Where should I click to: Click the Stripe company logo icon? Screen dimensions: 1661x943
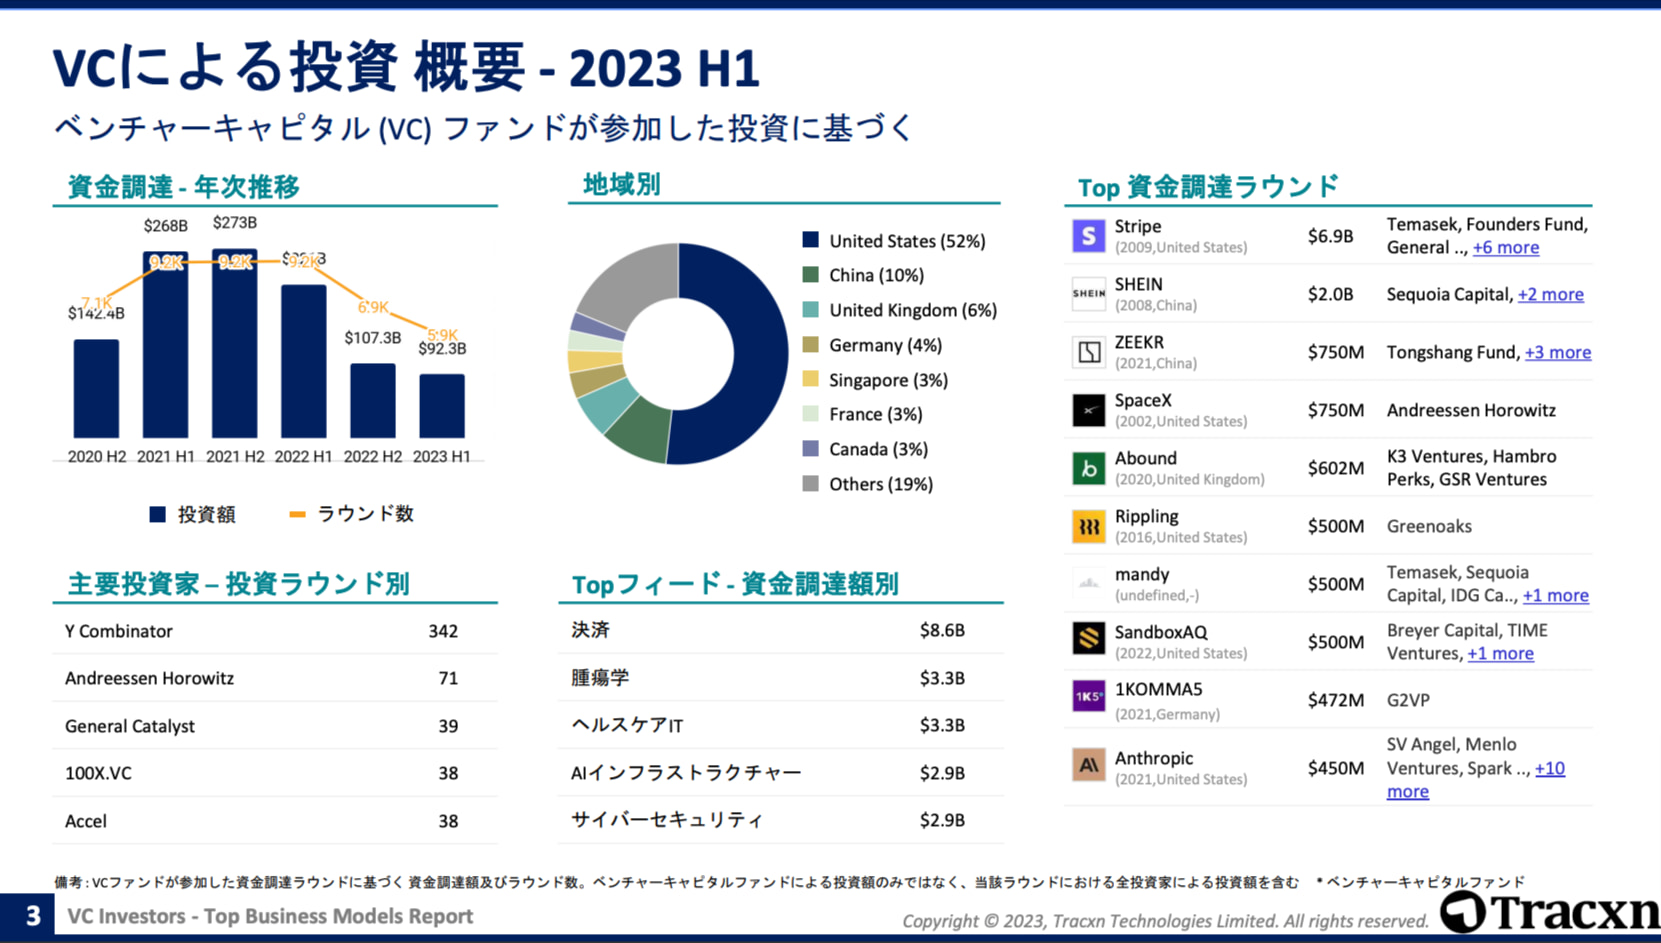(1088, 236)
